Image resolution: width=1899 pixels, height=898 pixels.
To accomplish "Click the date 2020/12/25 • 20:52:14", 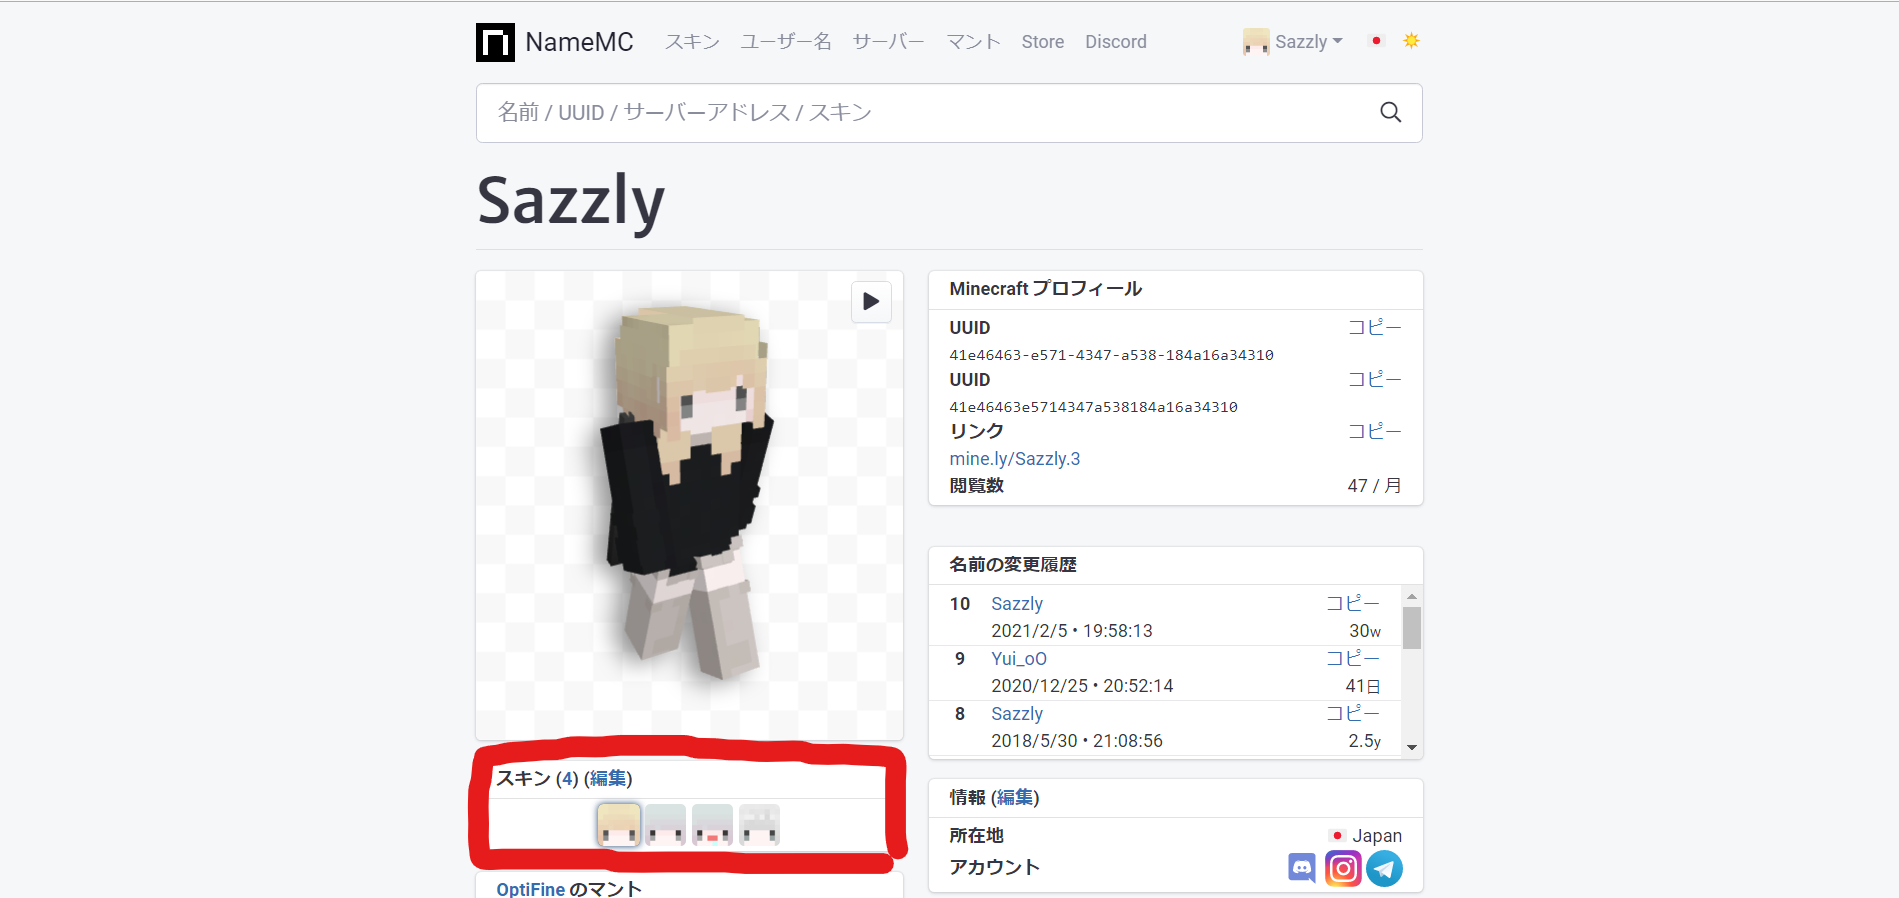I will [x=1082, y=686].
